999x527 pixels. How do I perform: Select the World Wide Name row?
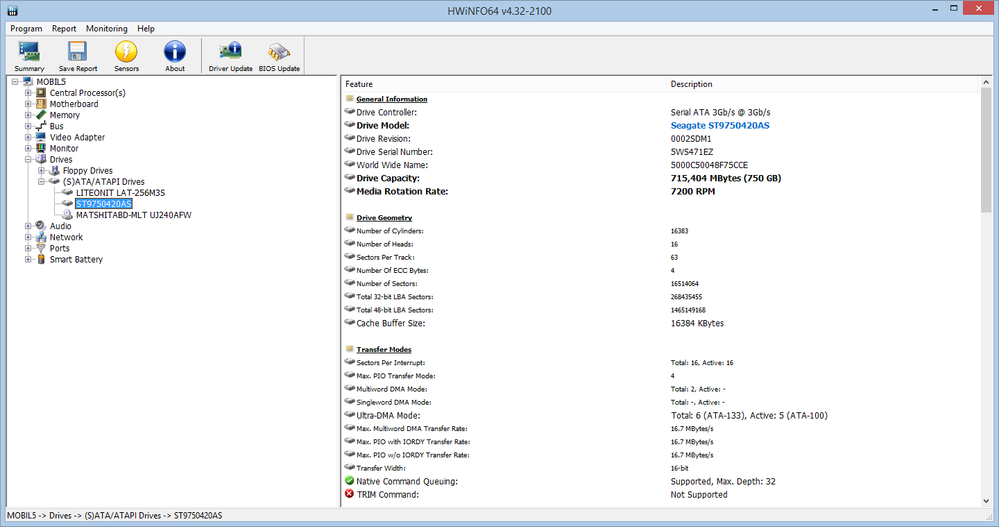tap(661, 165)
